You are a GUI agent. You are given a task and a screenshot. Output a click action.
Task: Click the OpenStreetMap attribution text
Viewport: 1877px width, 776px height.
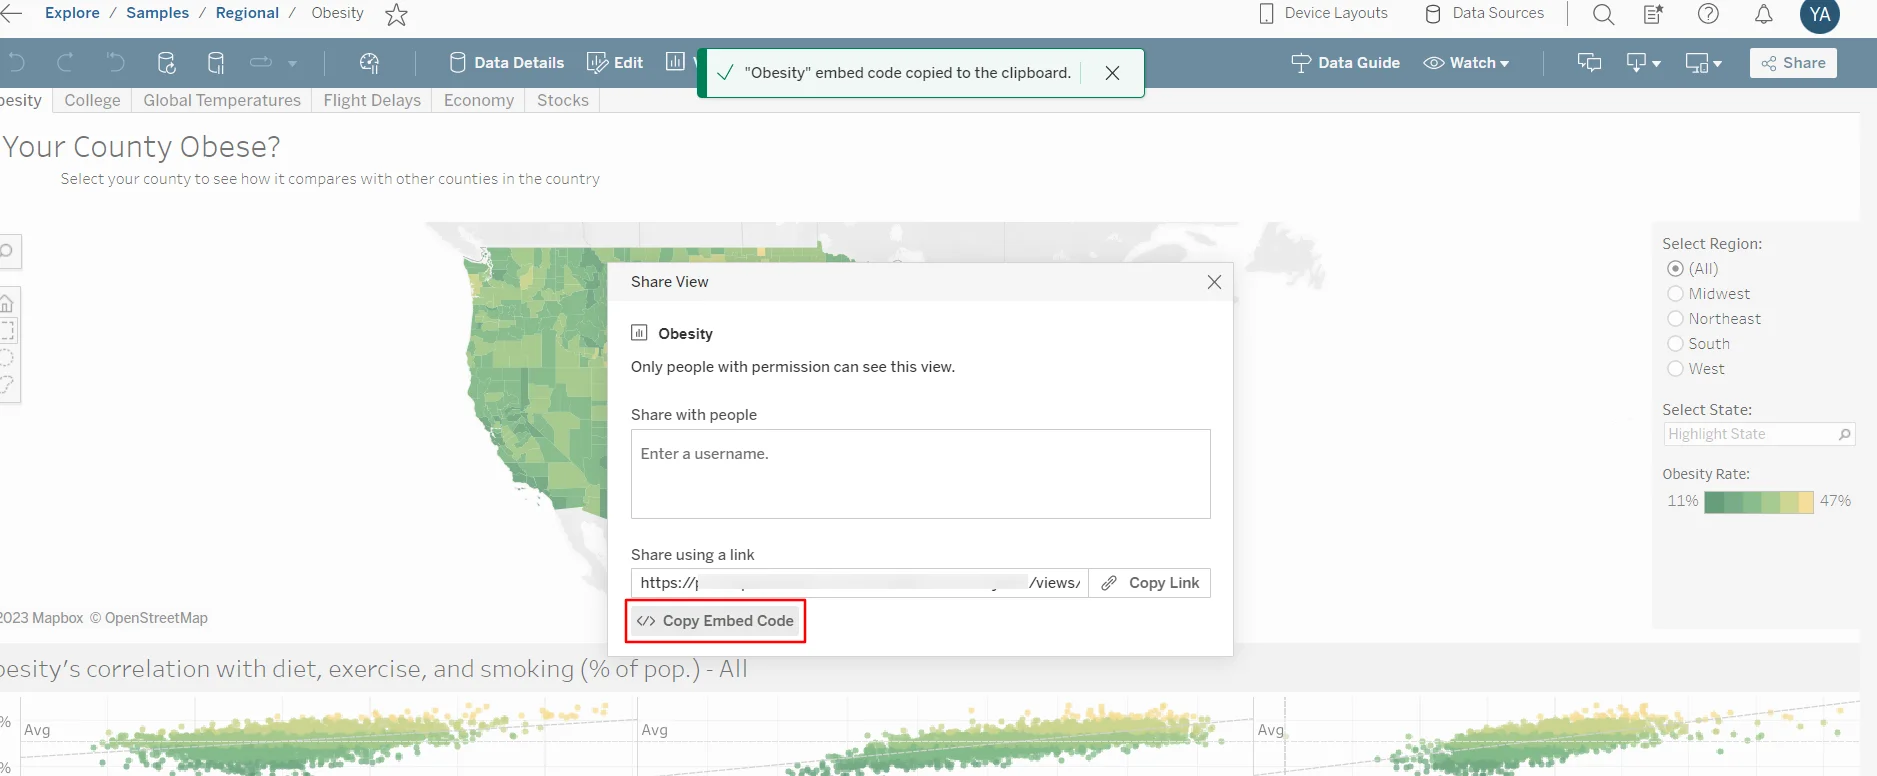(x=149, y=618)
